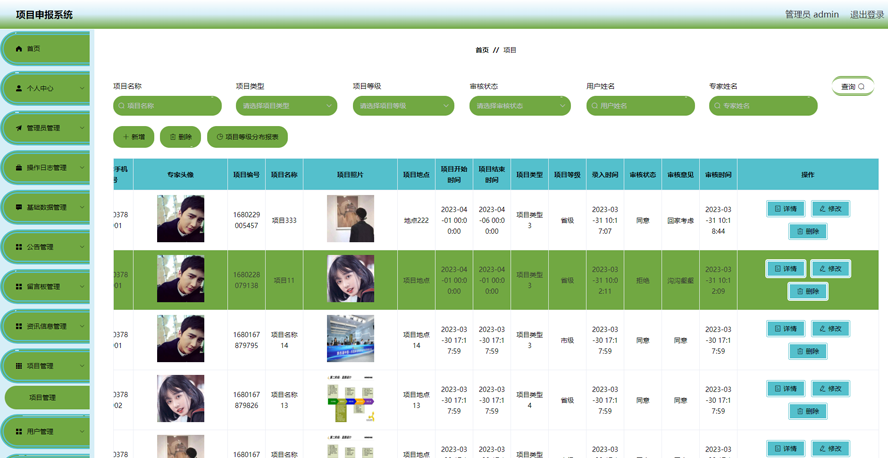Click the grid icon beside 用户管理
Viewport: 888px width, 458px height.
(x=19, y=431)
